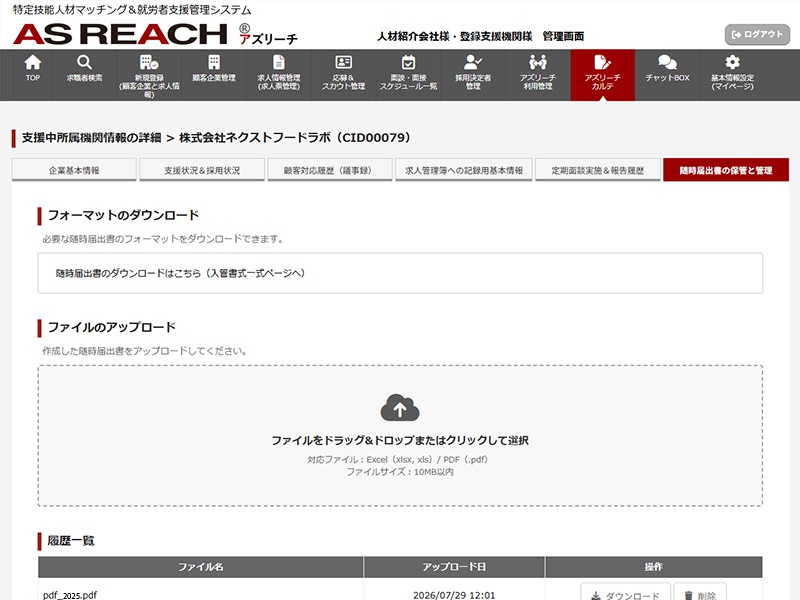Open 求人情報管理 document icon
The image size is (800, 600).
click(279, 62)
